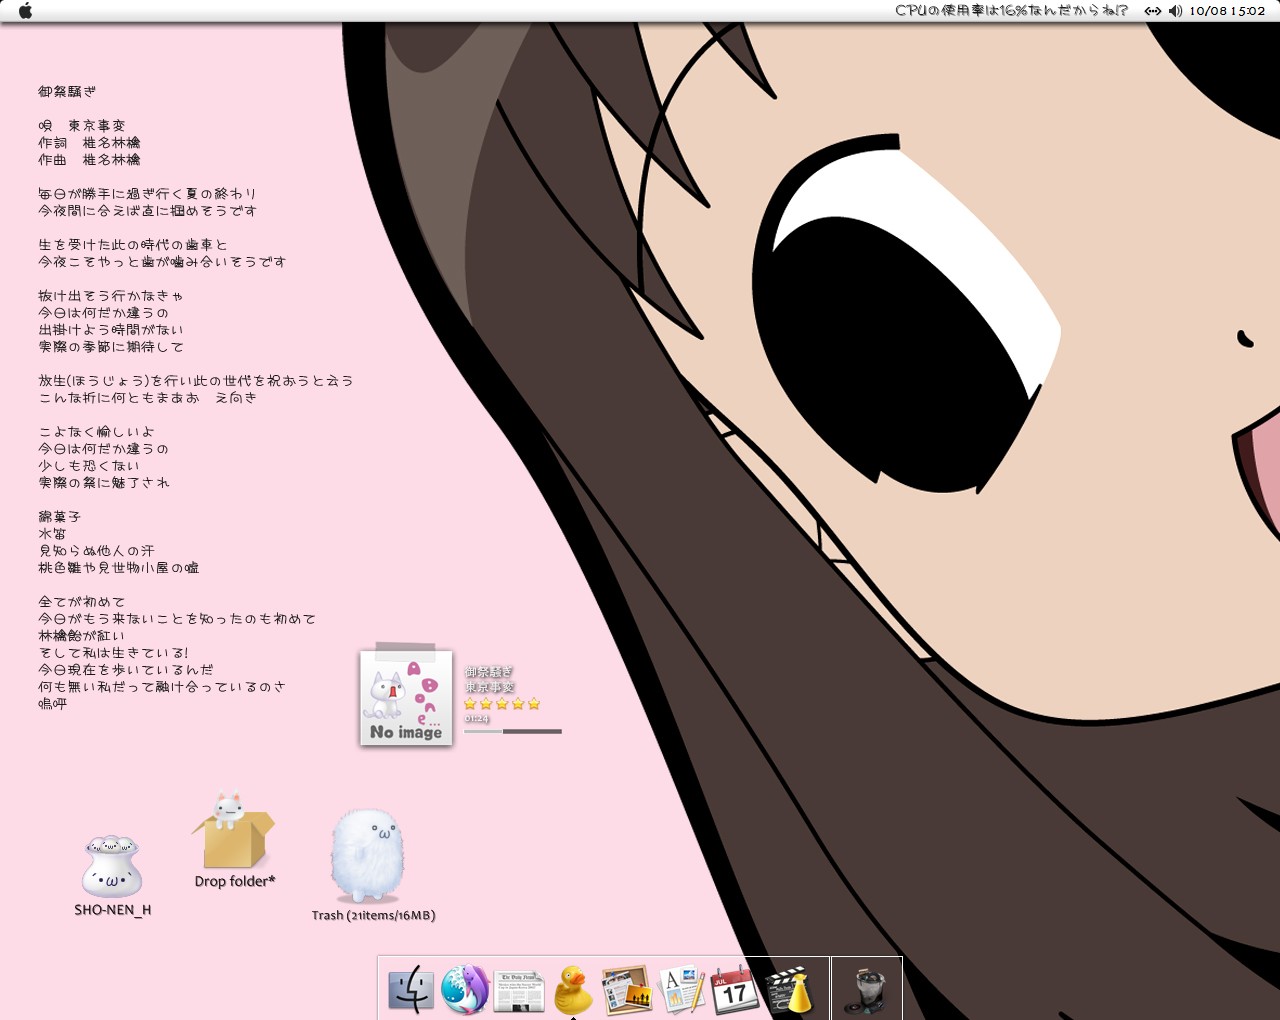The height and width of the screenshot is (1020, 1280).
Task: Launch the fish-and-wave browser in Dock
Action: [464, 989]
